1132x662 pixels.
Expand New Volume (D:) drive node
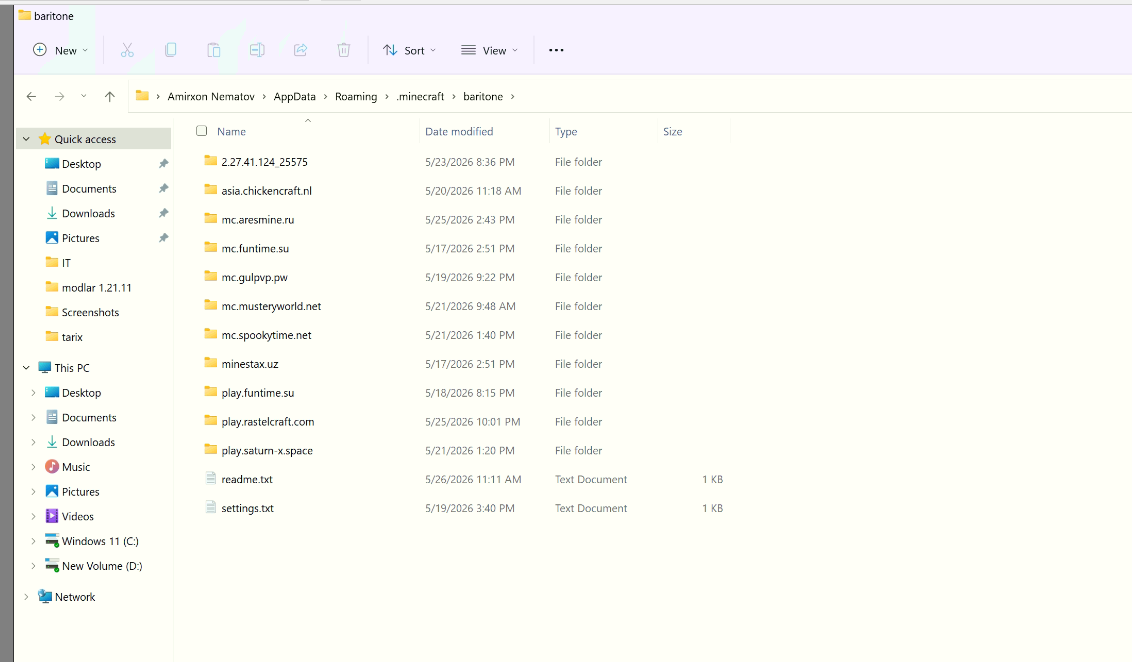click(x=33, y=566)
